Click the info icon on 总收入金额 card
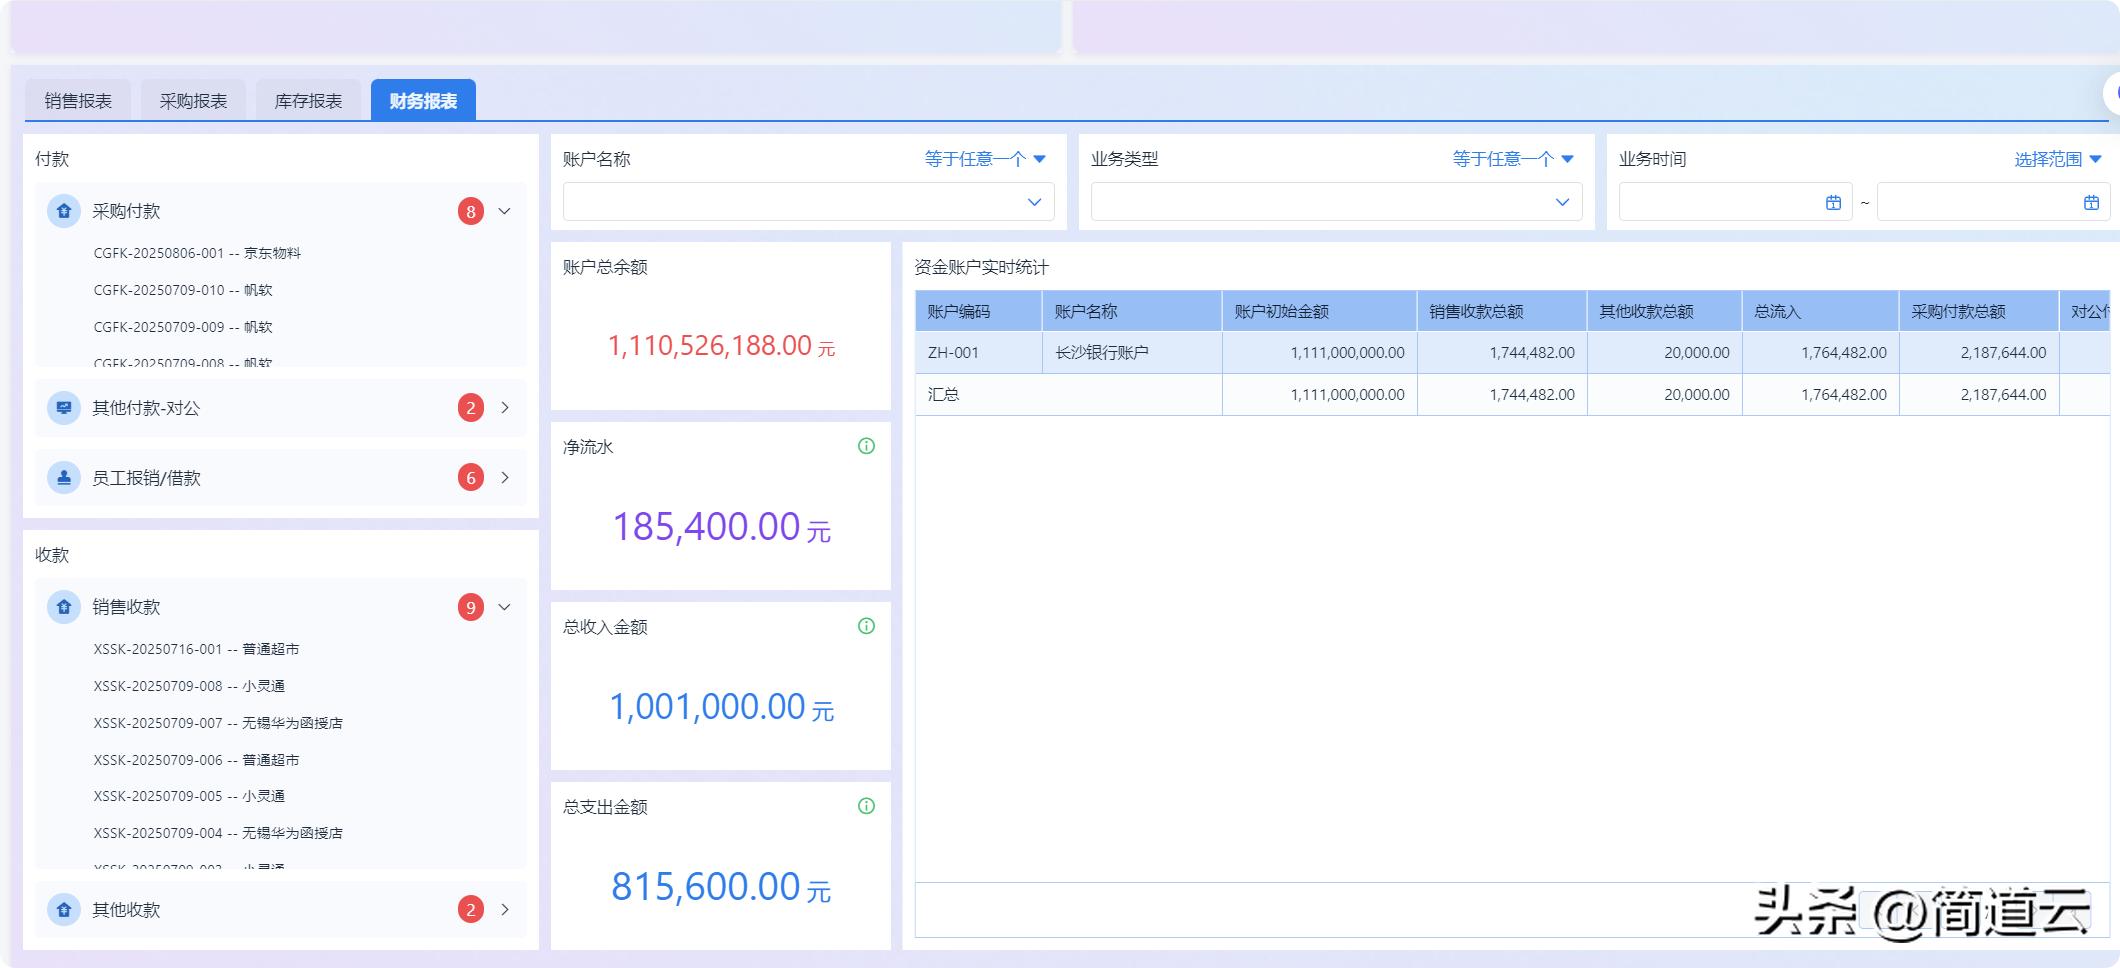This screenshot has height=968, width=2120. [x=866, y=626]
